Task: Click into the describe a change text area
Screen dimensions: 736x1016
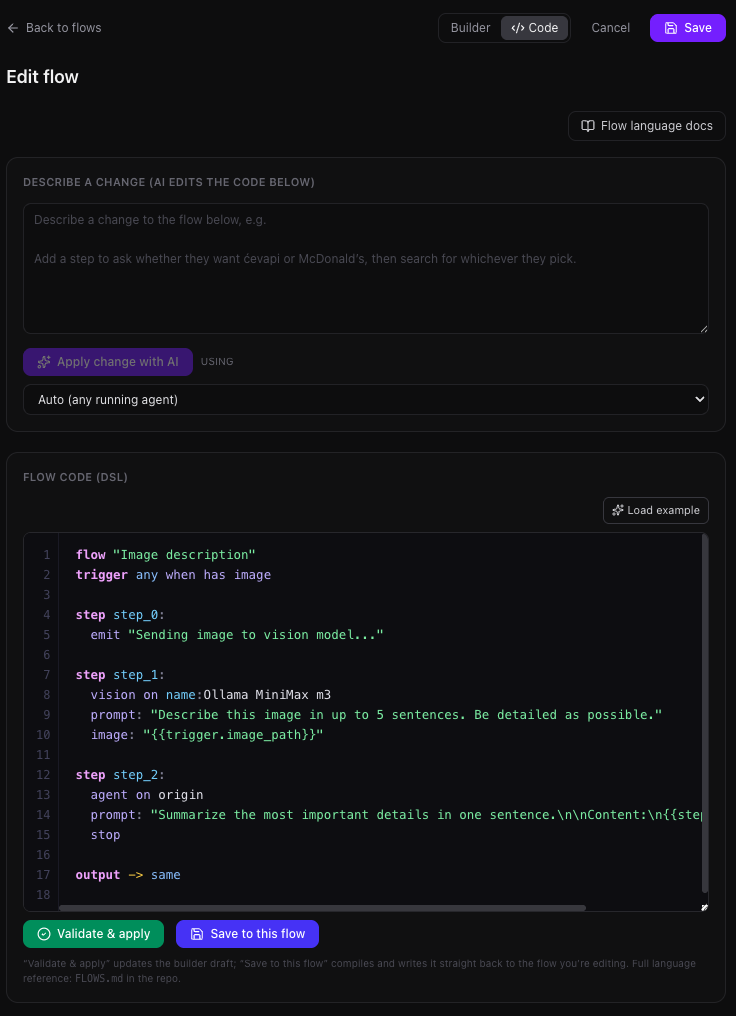Action: point(366,269)
